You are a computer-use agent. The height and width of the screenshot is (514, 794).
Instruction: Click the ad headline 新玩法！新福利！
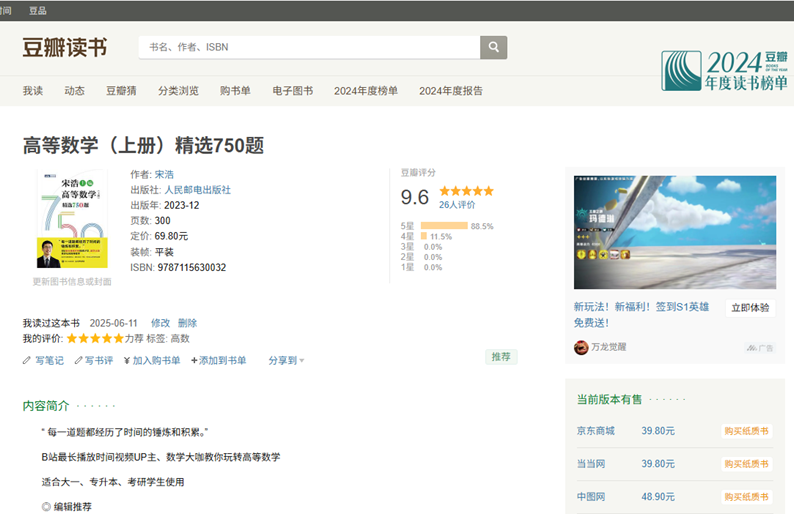(x=641, y=314)
